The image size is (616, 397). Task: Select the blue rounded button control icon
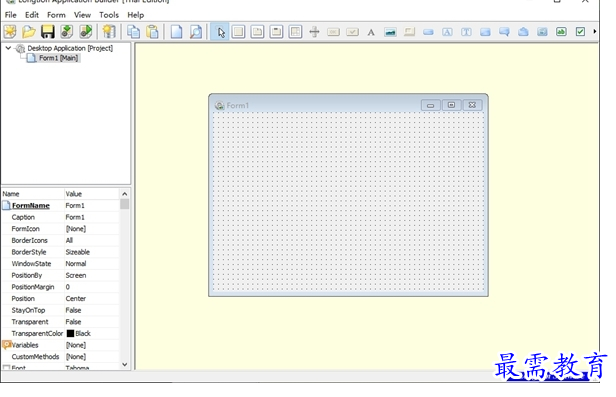(x=428, y=32)
